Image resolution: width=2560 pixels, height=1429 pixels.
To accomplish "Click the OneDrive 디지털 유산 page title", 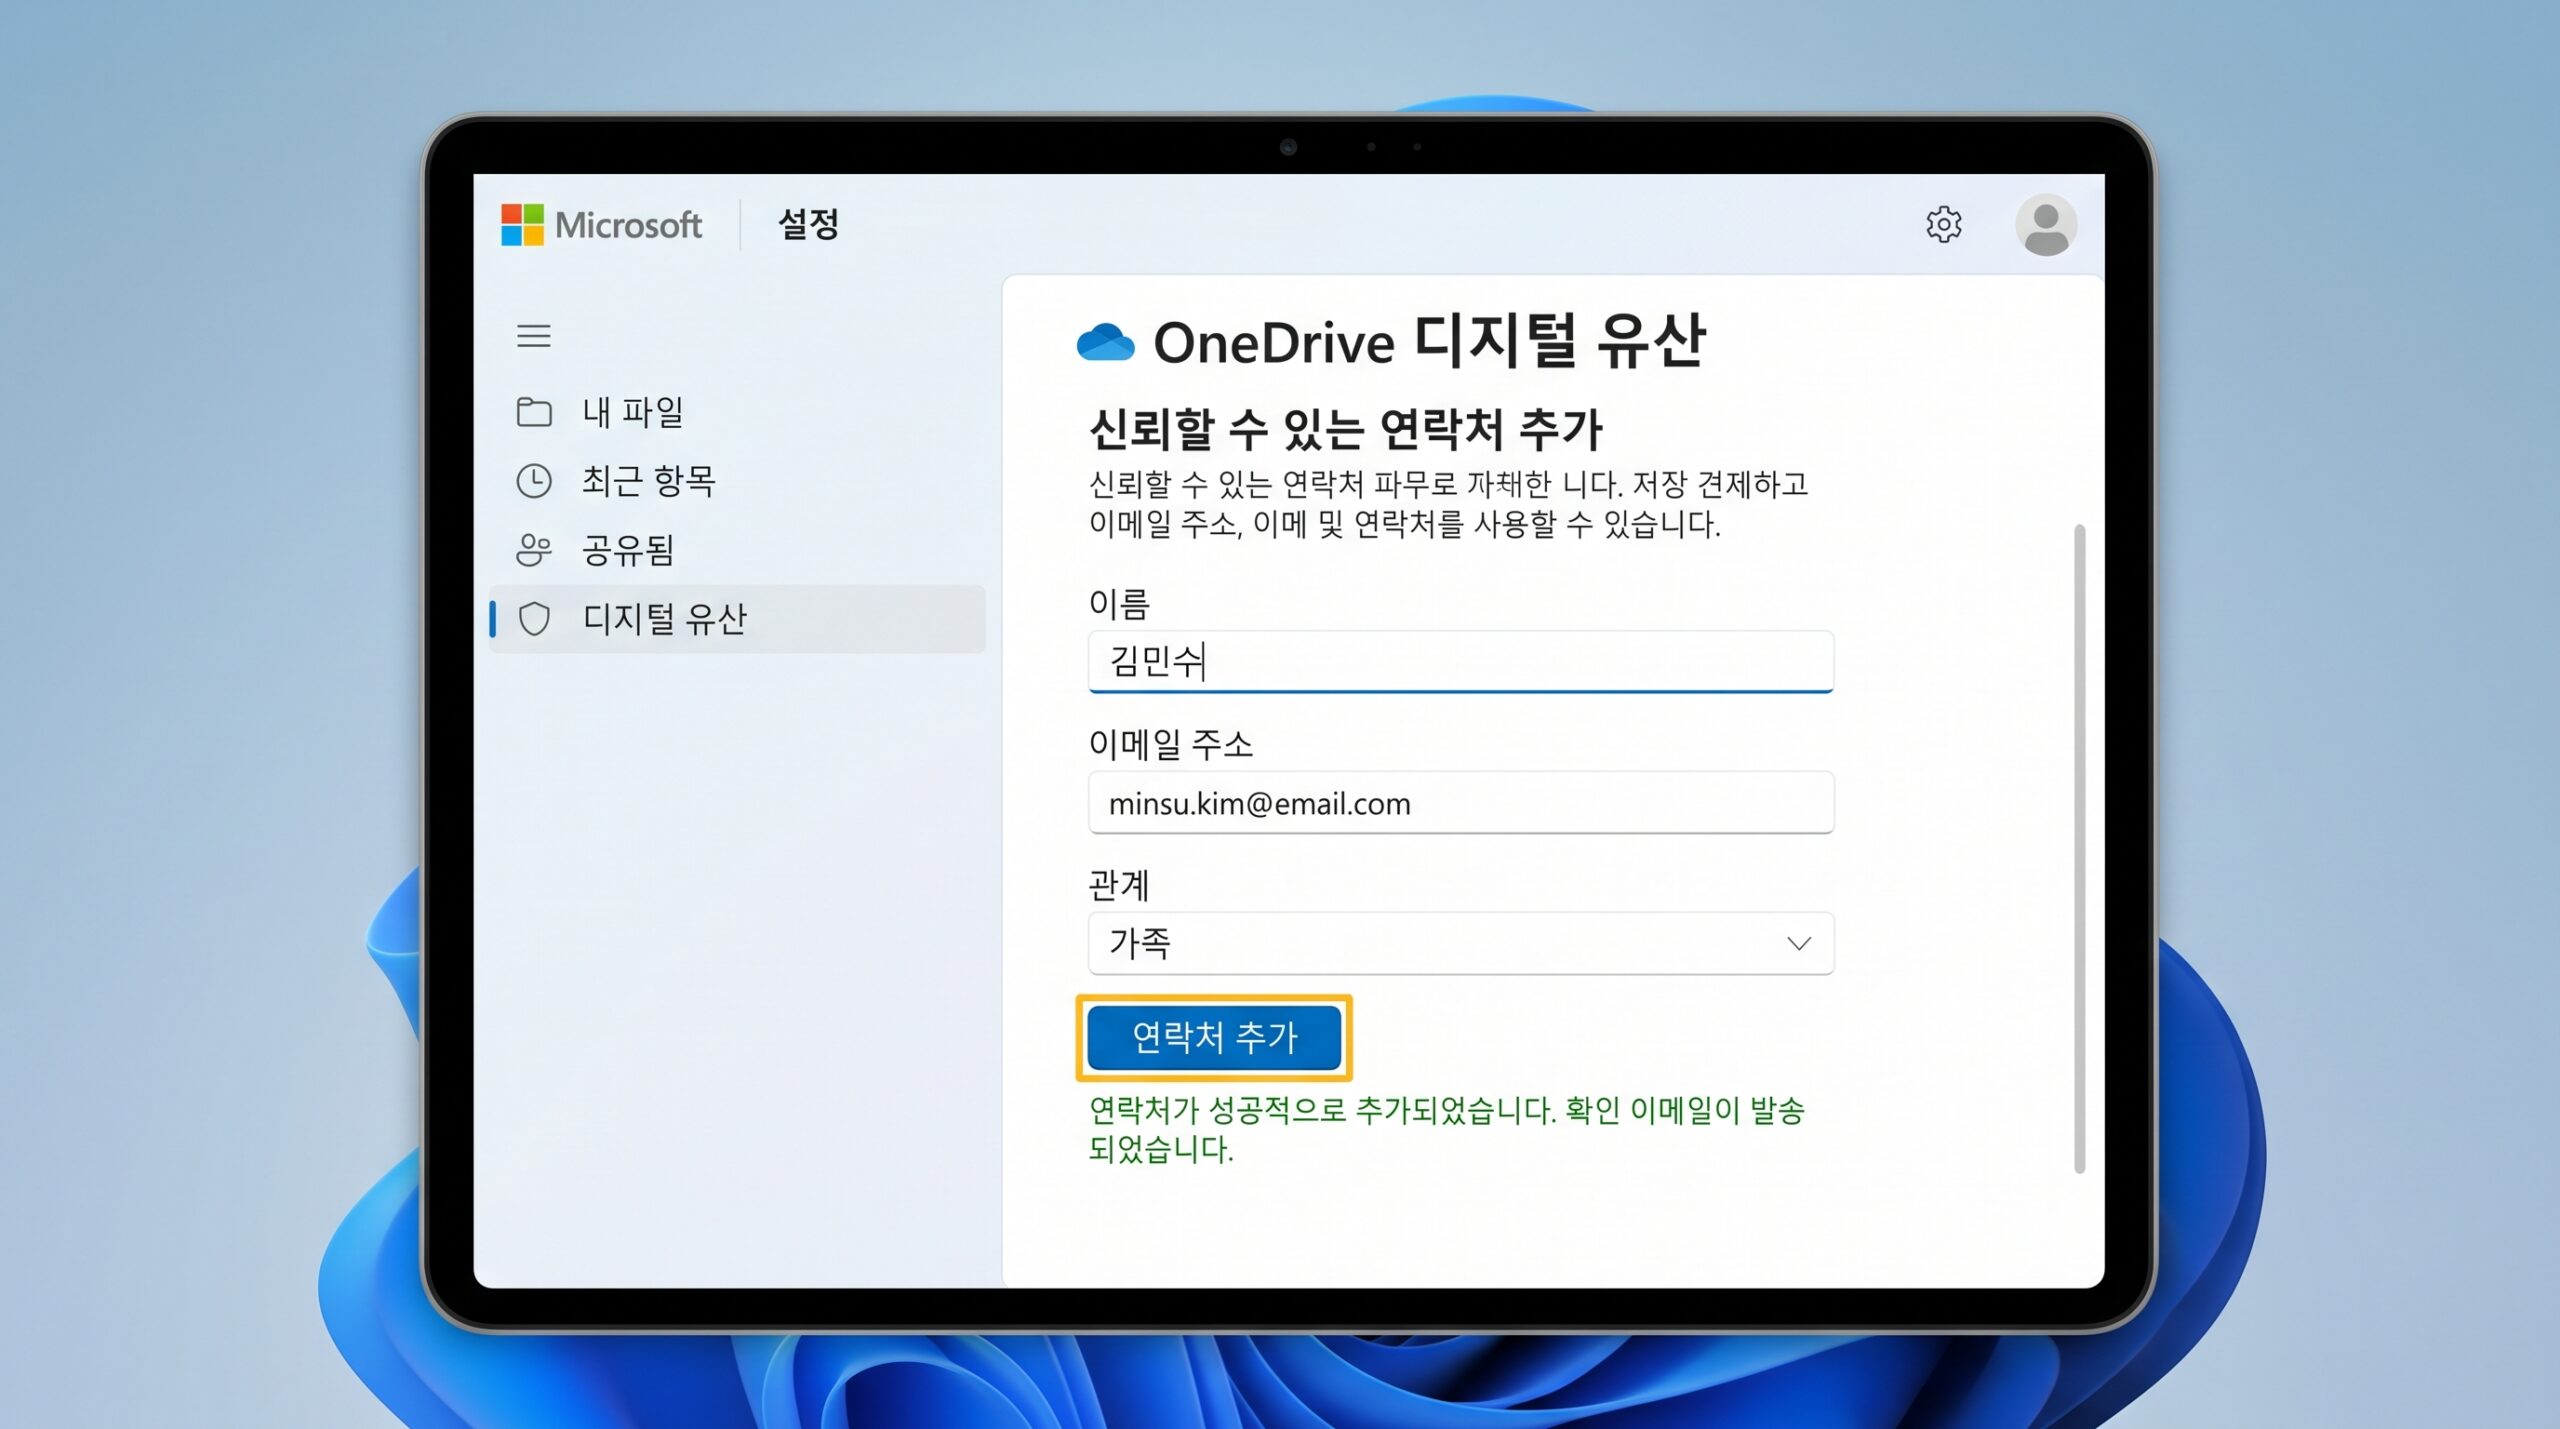I will tap(1430, 341).
